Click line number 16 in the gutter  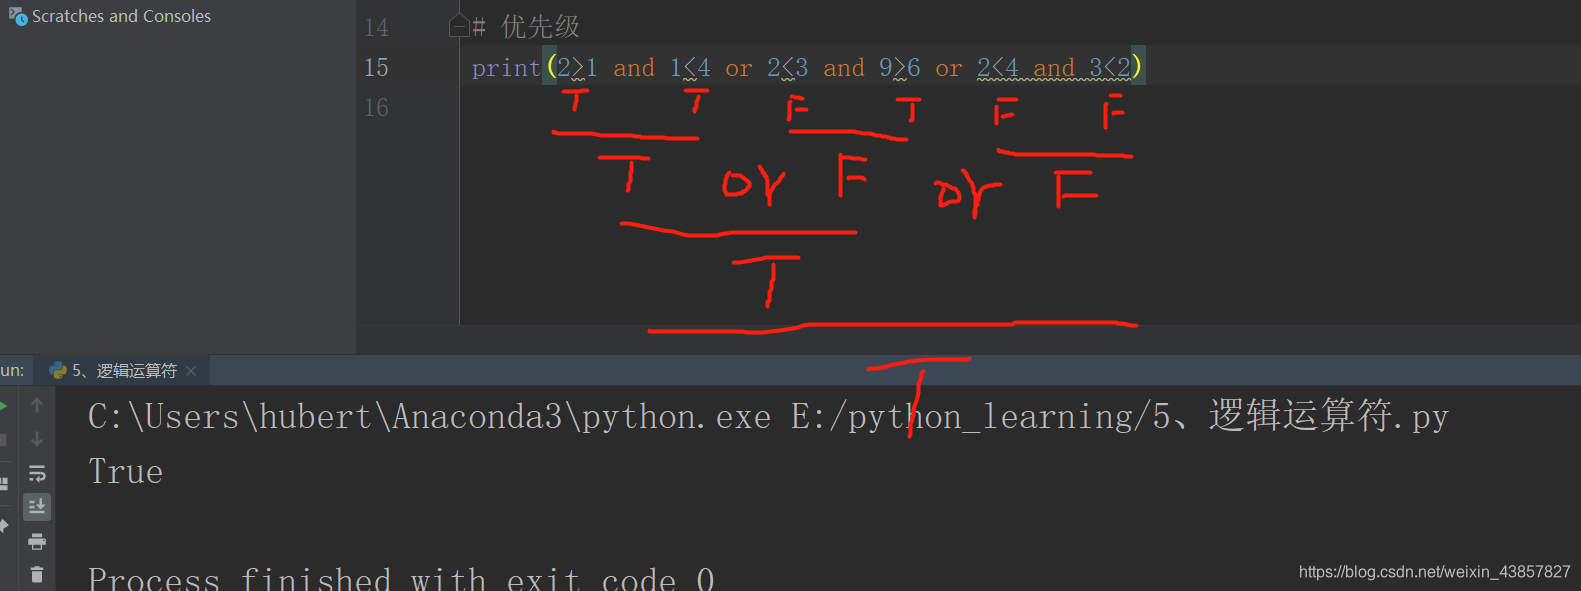coord(376,107)
